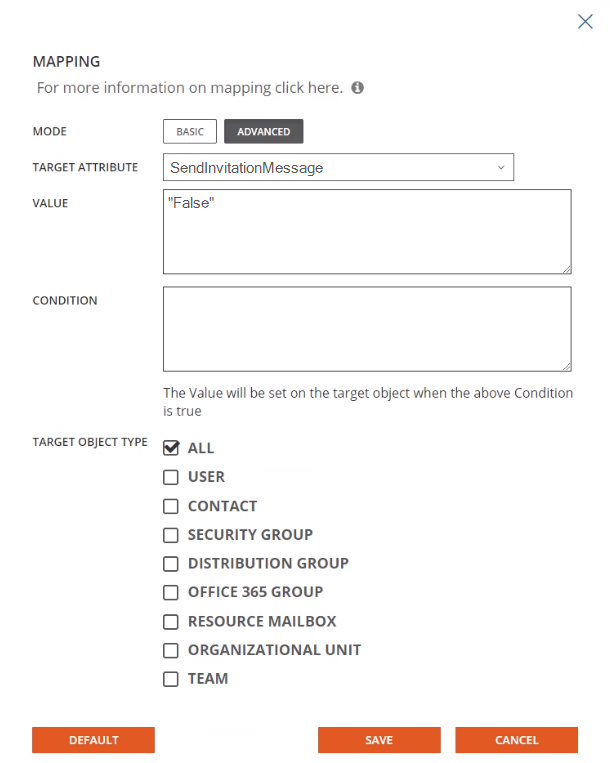Switch mode to Advanced
The height and width of the screenshot is (763, 610).
(264, 132)
